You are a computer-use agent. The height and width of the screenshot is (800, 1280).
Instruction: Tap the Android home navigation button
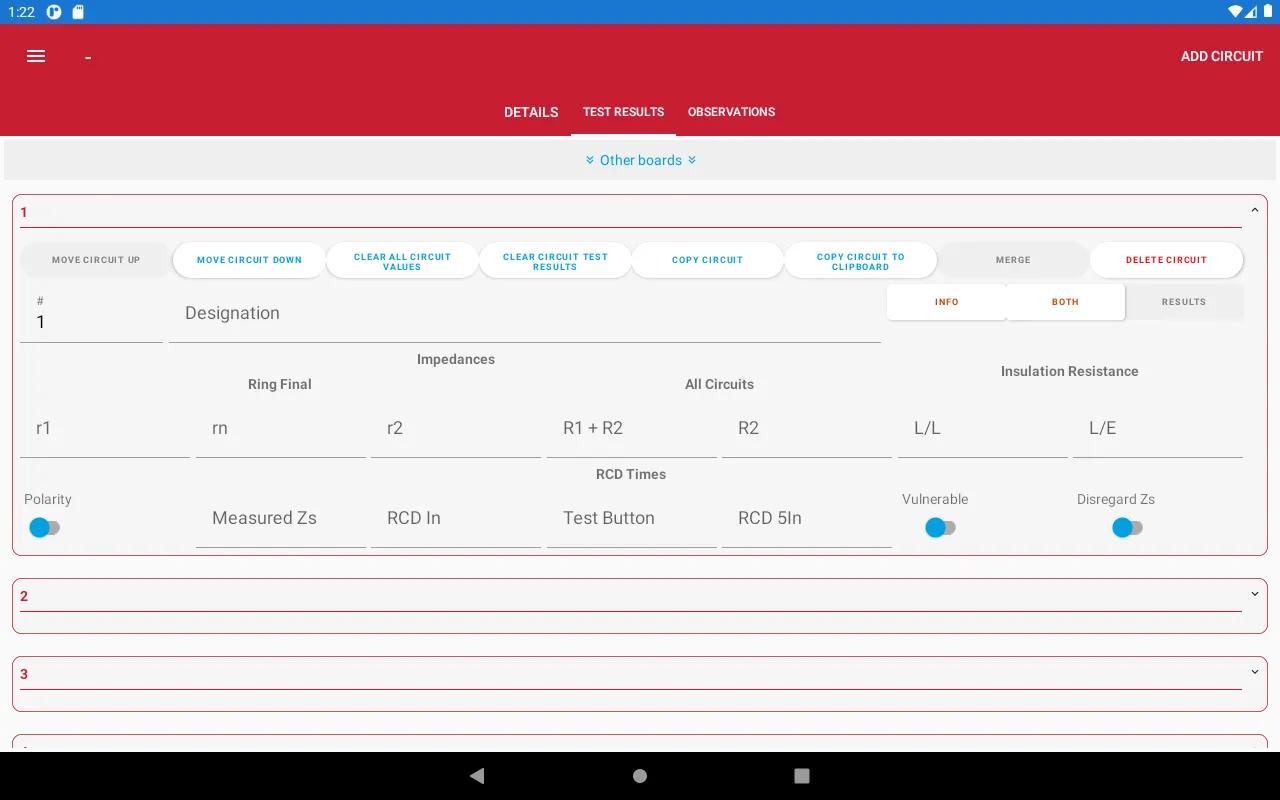click(639, 775)
